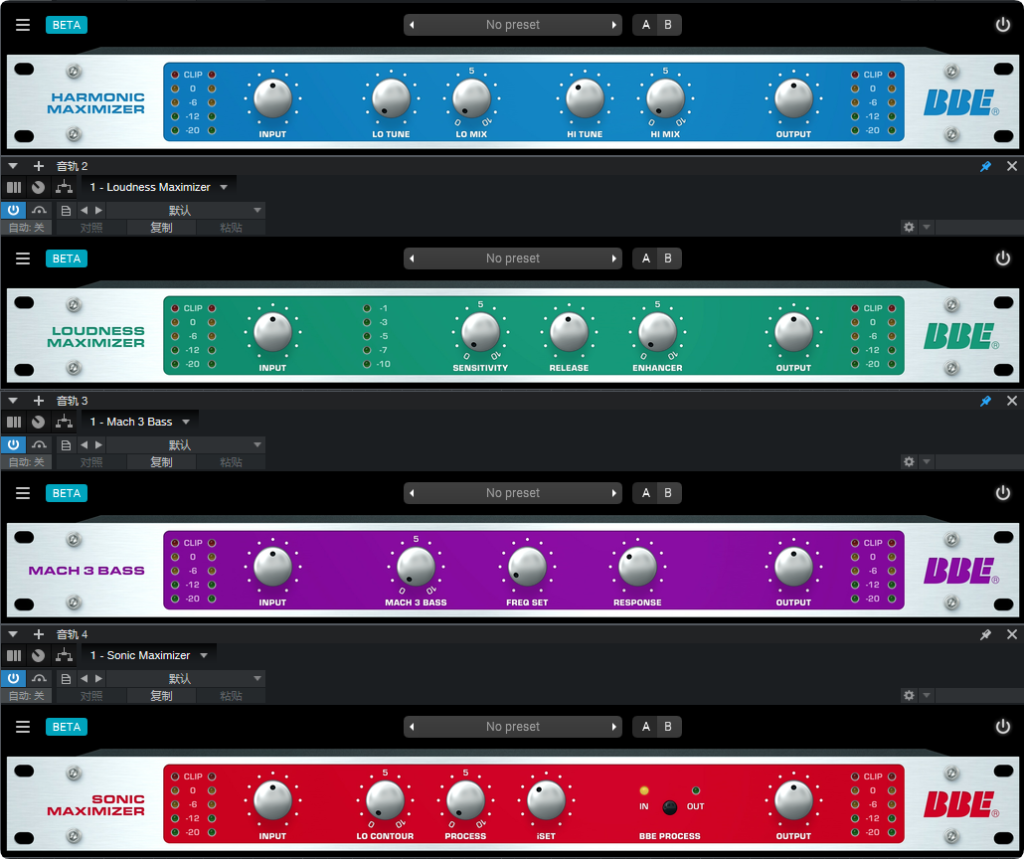The height and width of the screenshot is (859, 1024).
Task: Select previous preset in Harmonic Maximizer
Action: [x=412, y=25]
